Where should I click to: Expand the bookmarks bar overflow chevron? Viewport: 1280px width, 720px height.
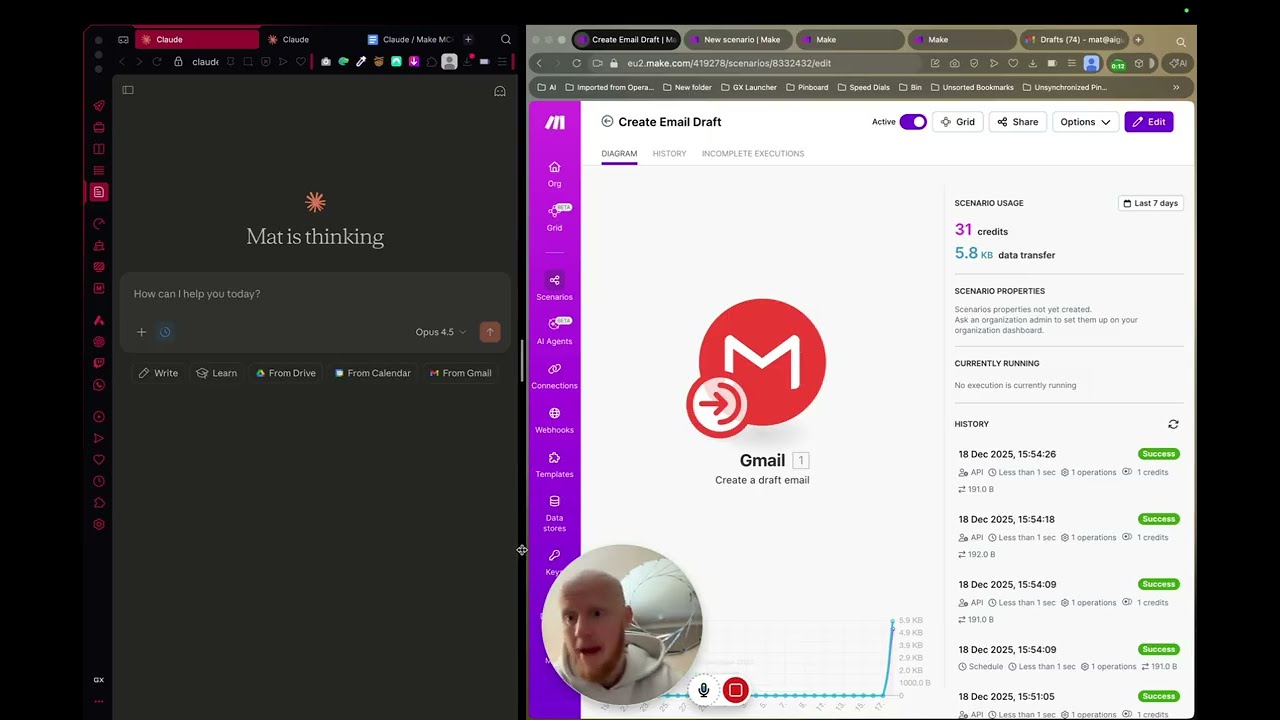pyautogui.click(x=1176, y=87)
